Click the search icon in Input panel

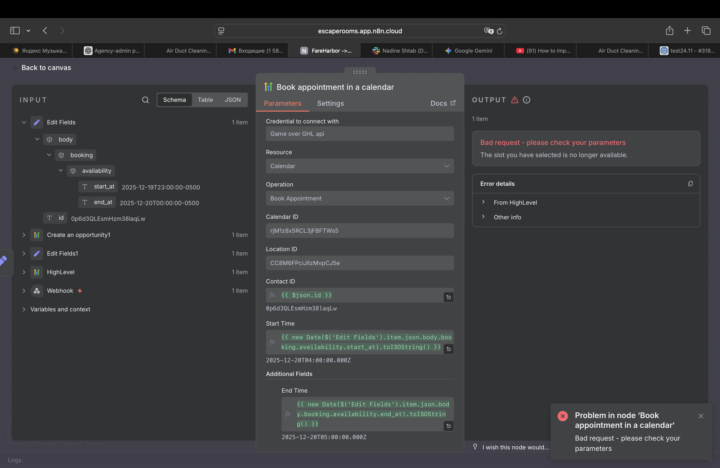(146, 100)
